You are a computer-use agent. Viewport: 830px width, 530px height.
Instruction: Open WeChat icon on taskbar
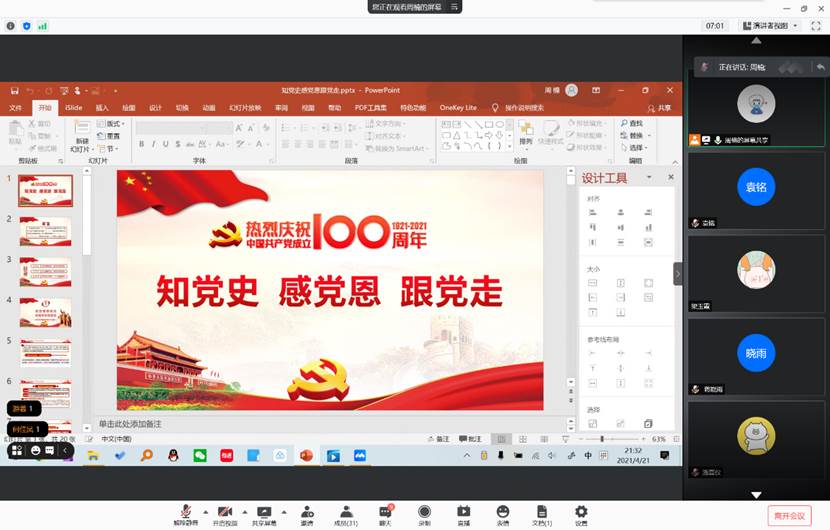(200, 455)
